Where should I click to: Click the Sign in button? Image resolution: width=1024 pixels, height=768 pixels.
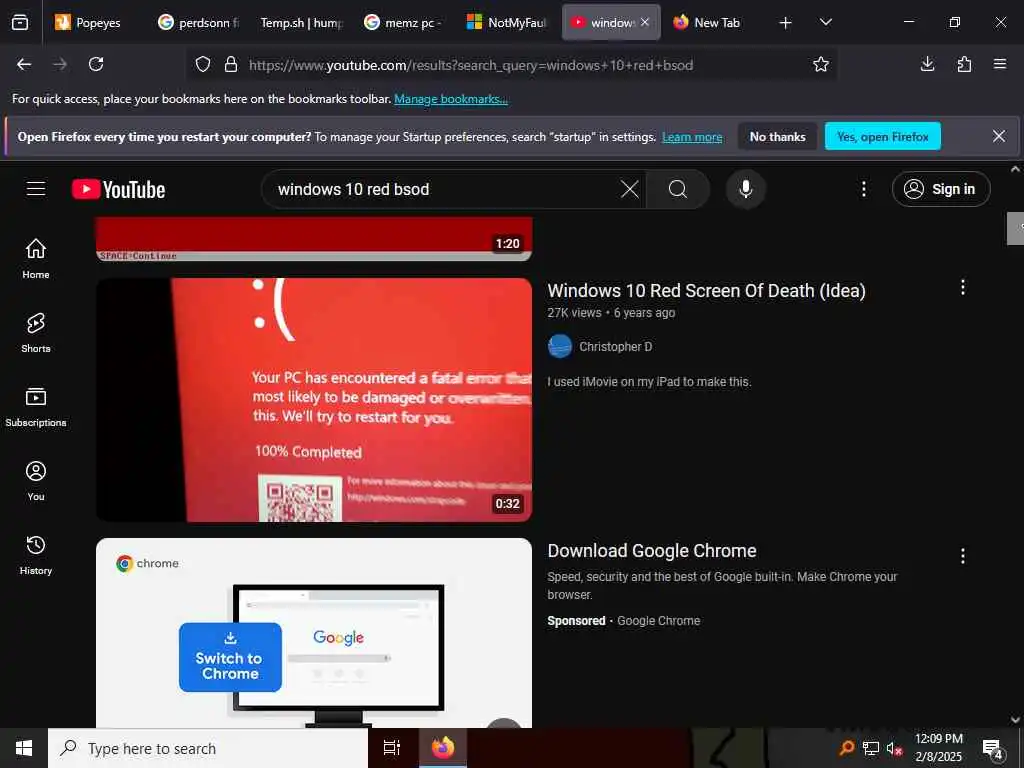[940, 189]
